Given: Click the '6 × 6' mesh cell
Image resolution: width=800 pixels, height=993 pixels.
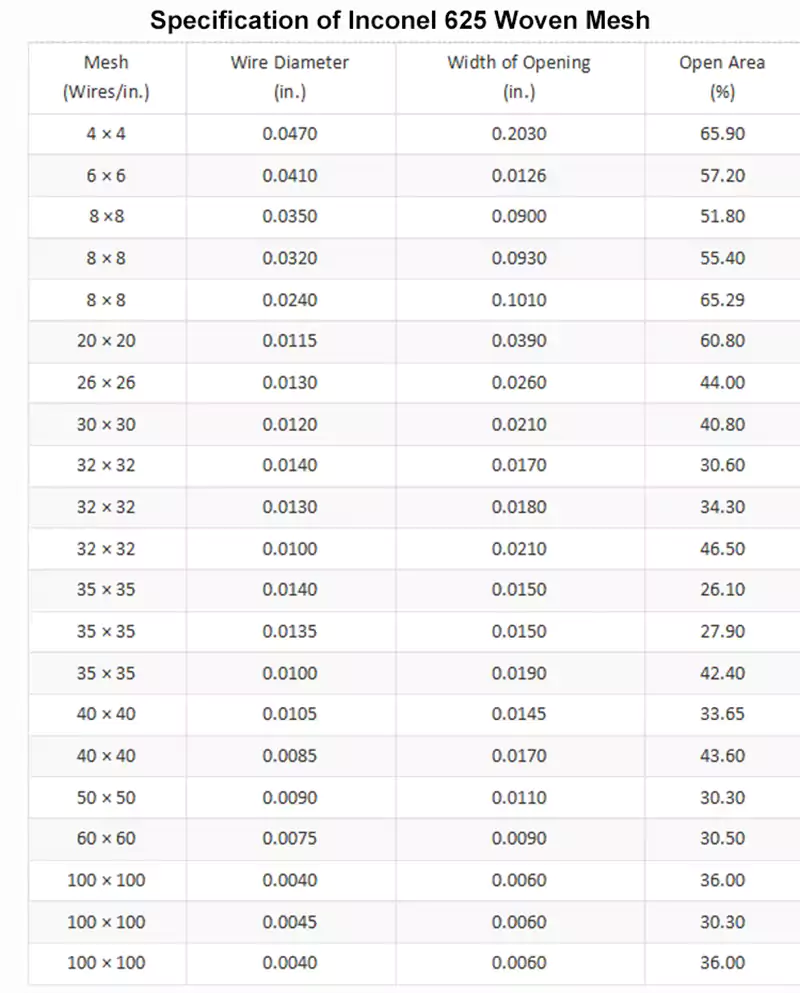Looking at the screenshot, I should 106,176.
